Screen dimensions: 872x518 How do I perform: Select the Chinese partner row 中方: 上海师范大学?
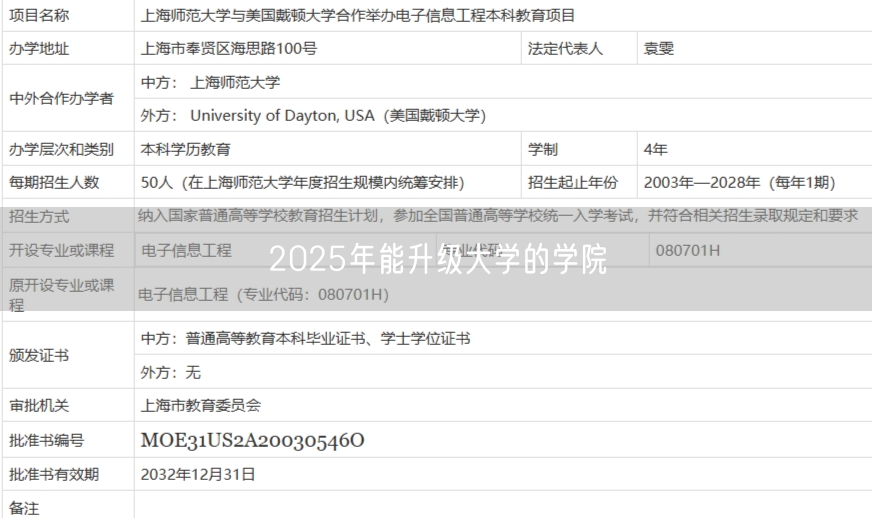point(211,83)
